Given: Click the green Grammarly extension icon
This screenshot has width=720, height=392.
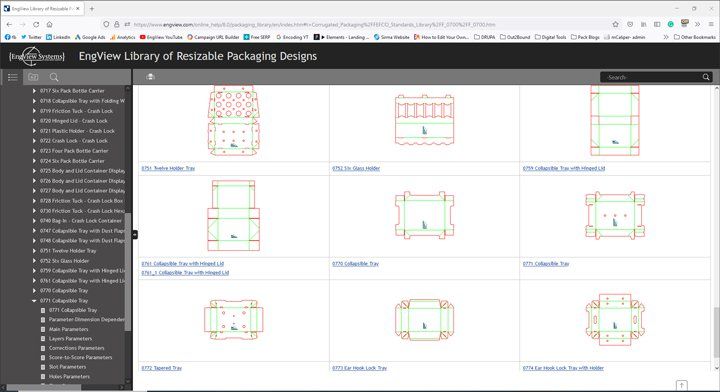Looking at the screenshot, I should pyautogui.click(x=670, y=24).
